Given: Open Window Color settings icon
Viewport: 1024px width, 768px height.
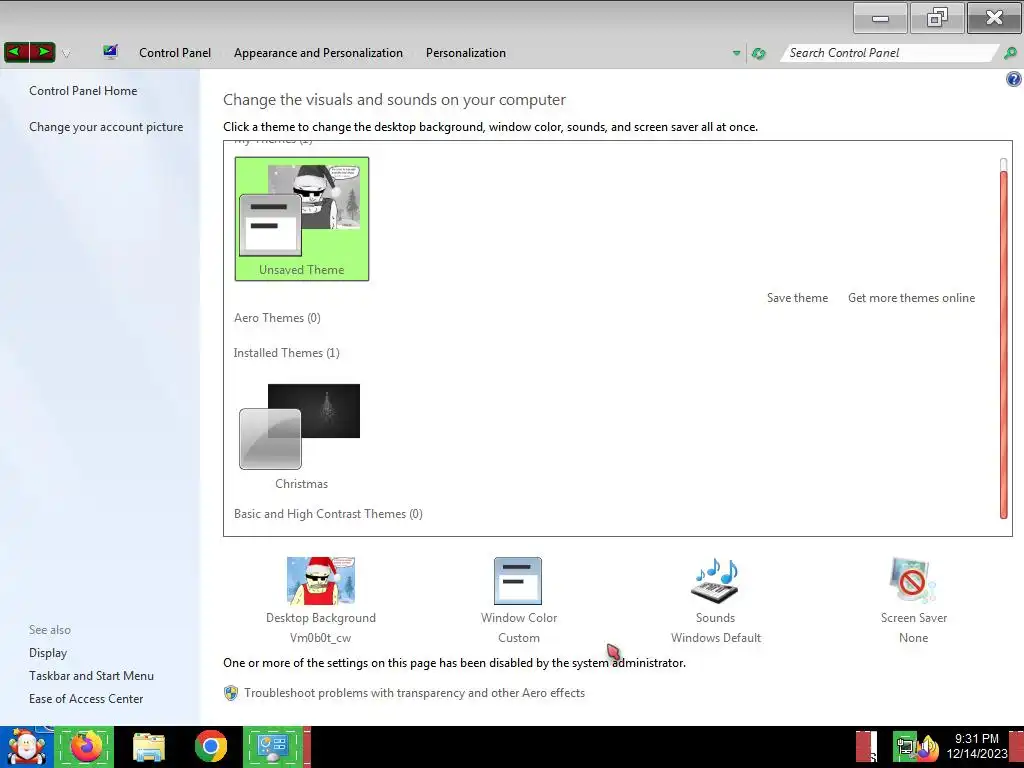Looking at the screenshot, I should click(518, 581).
